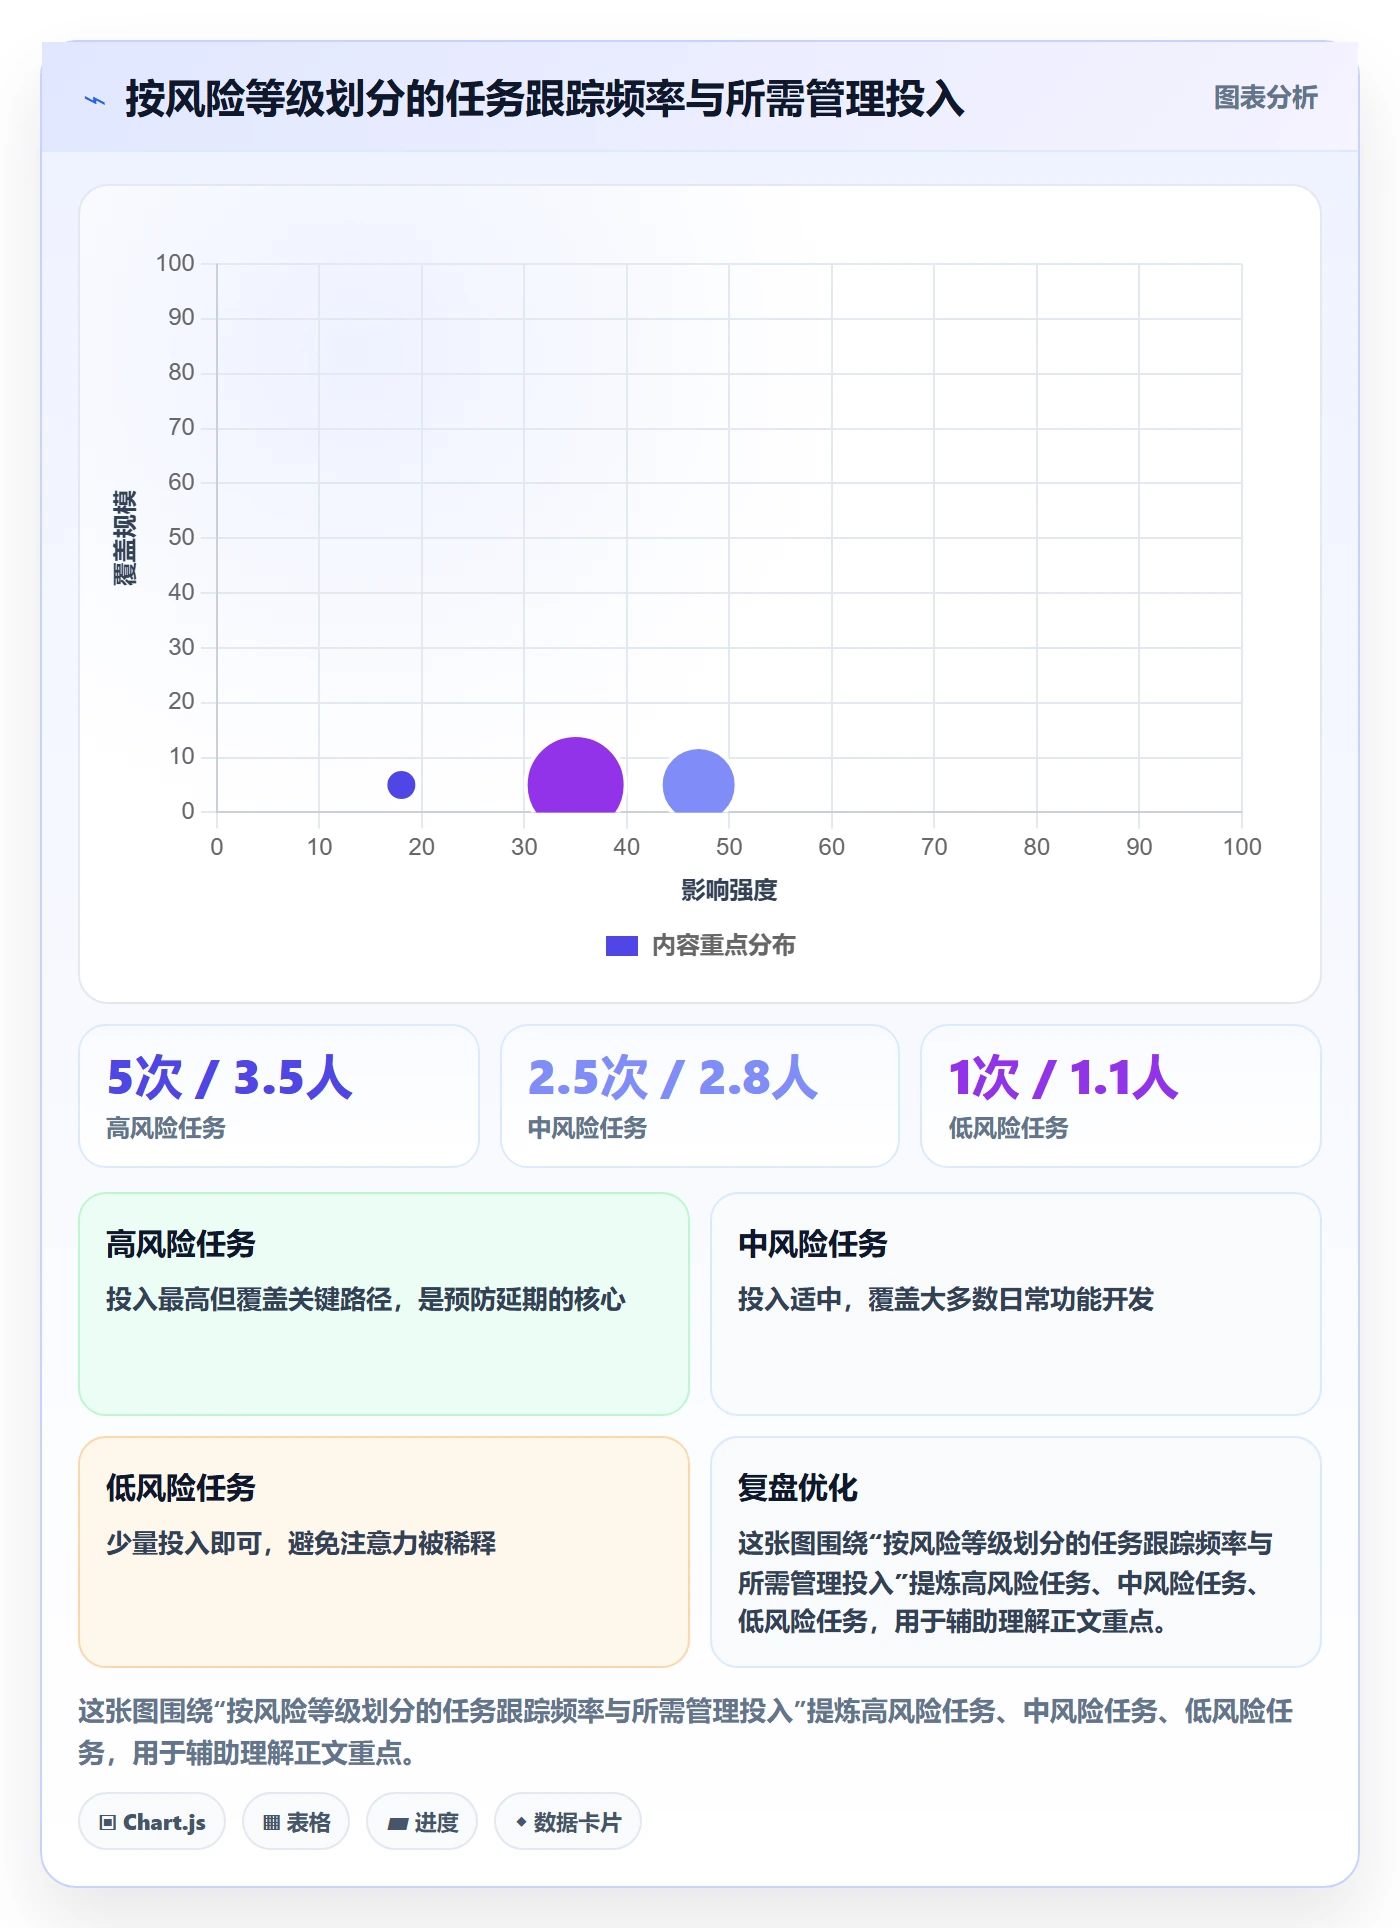Click the Chart.js tag chip
Image resolution: width=1400 pixels, height=1928 pixels.
pyautogui.click(x=152, y=1822)
